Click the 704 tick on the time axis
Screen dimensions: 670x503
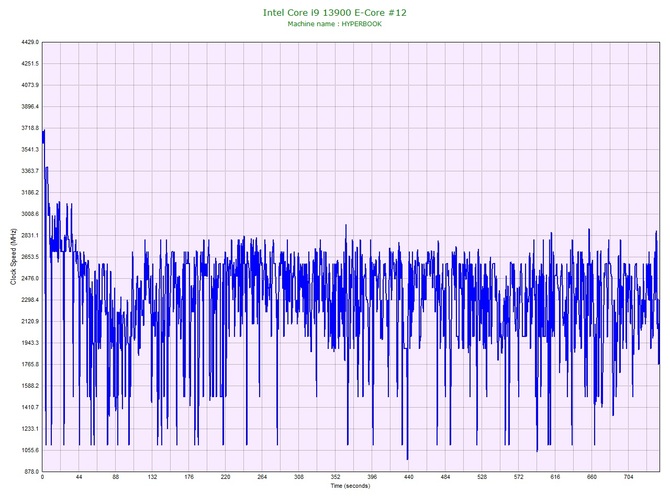pyautogui.click(x=629, y=477)
